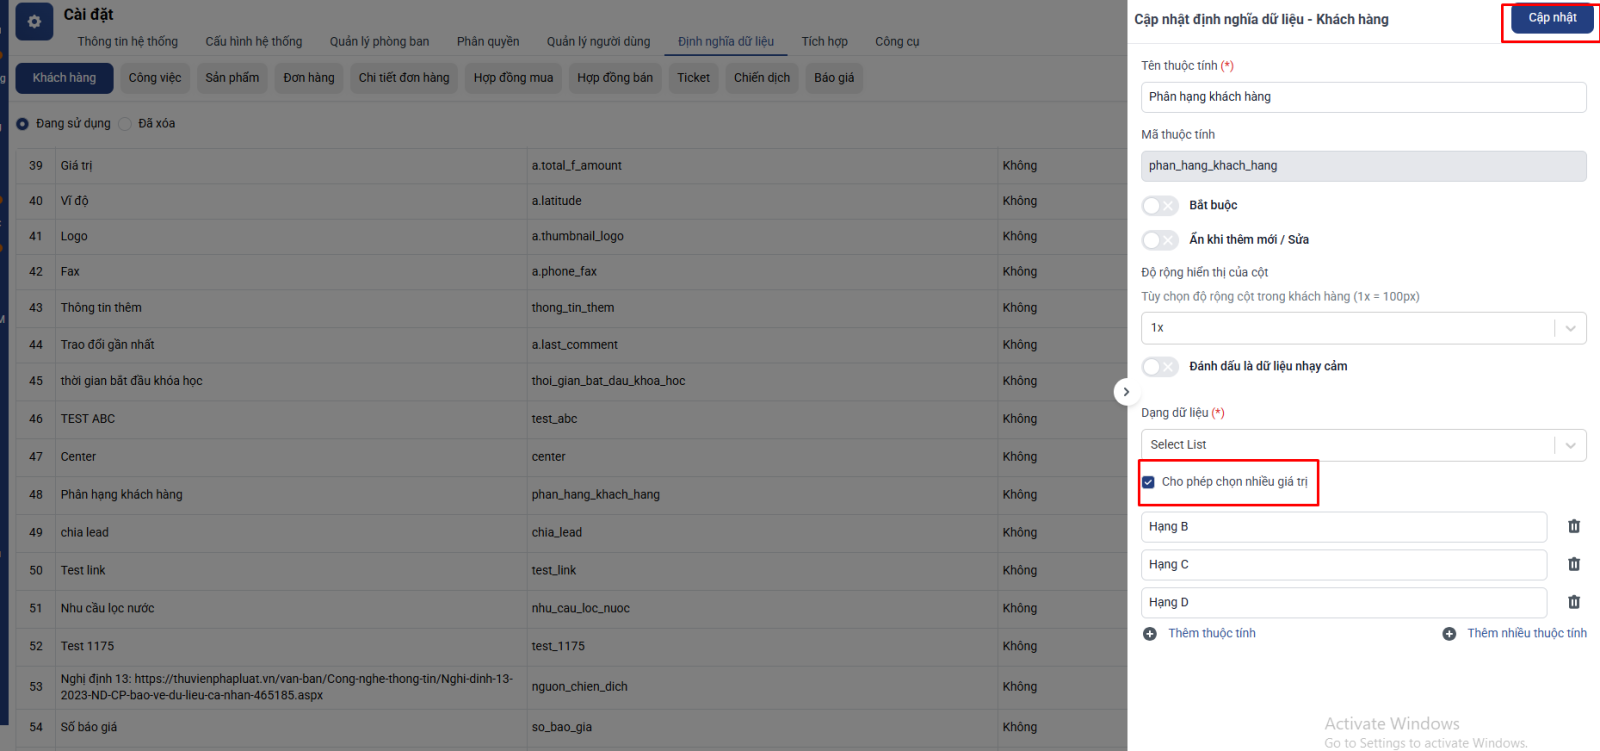
Task: Delete the Hạng D option
Action: [1573, 603]
